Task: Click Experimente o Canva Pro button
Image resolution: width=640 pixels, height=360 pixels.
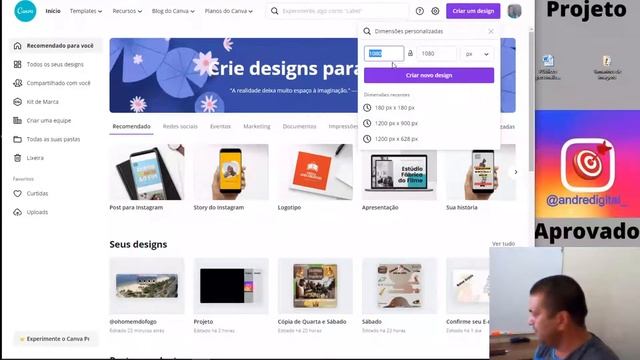Action: point(55,339)
